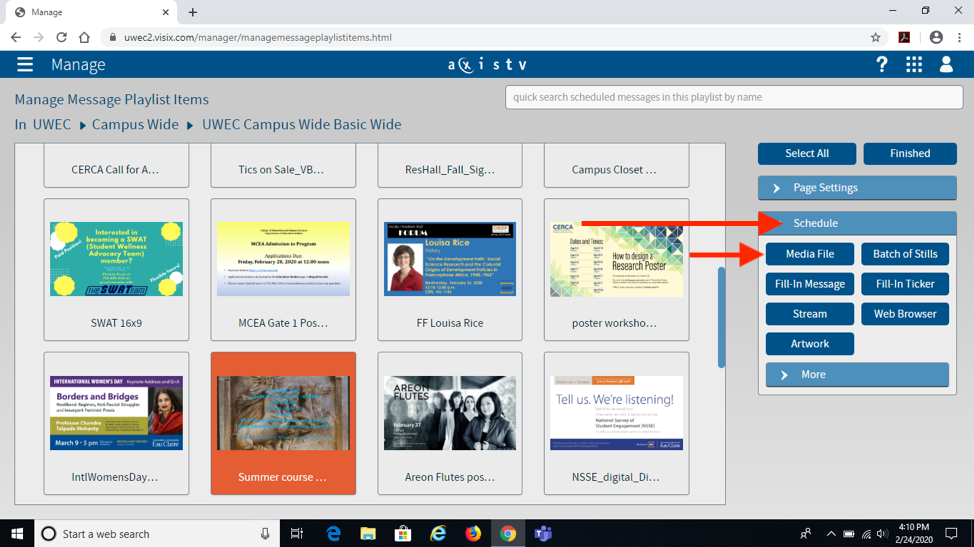Open the hamburger navigation menu
This screenshot has width=974, height=547.
(25, 65)
